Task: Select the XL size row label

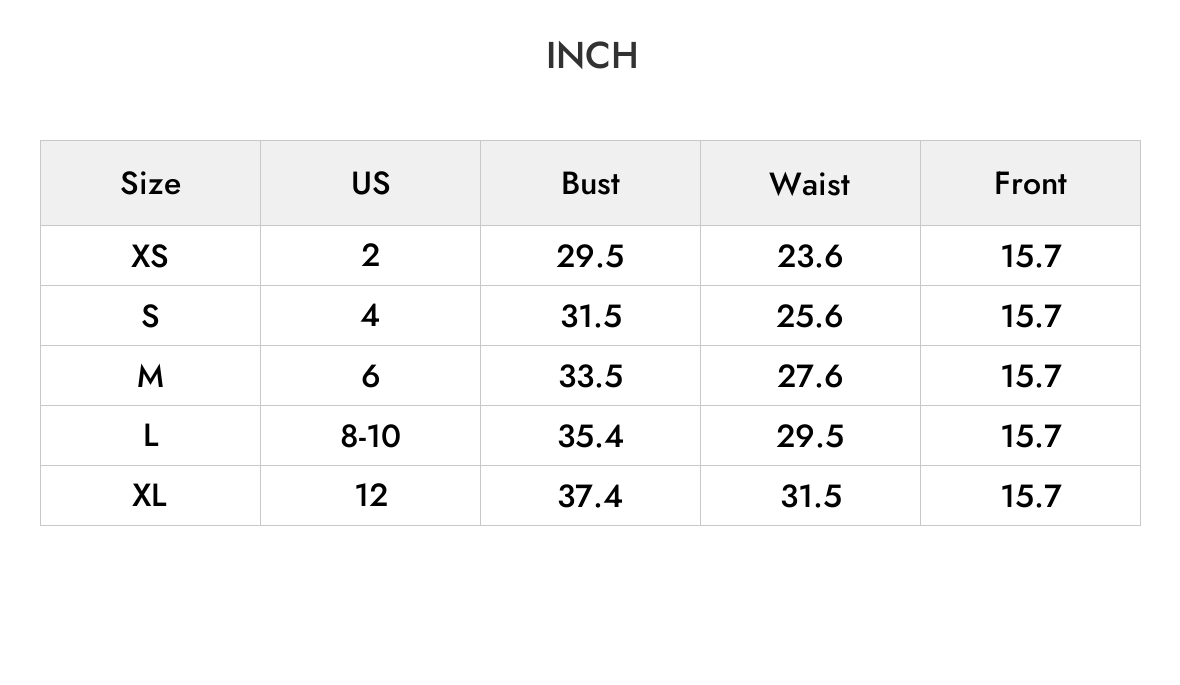Action: (149, 496)
